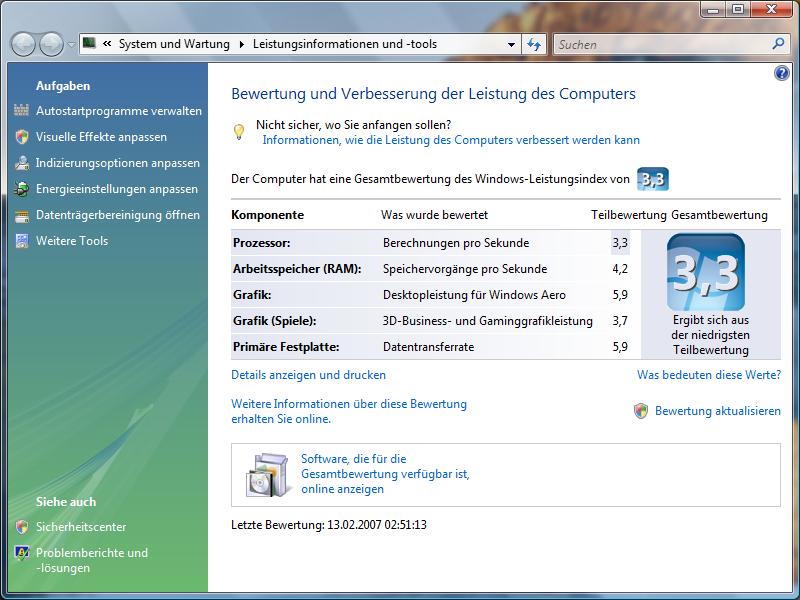Click the small 3,3 score badge
Image resolution: width=800 pixels, height=600 pixels.
tap(653, 179)
